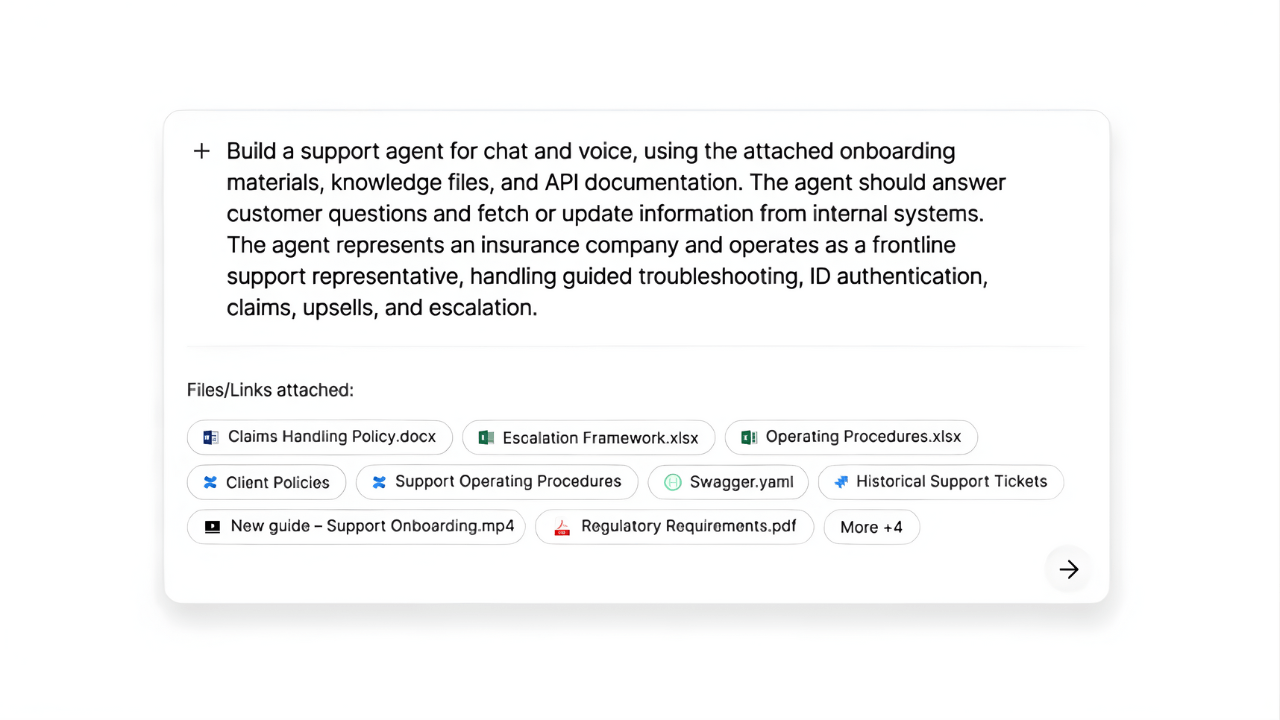Click the puzzle icon on Historical Support Tickets
The height and width of the screenshot is (720, 1280).
(x=840, y=482)
